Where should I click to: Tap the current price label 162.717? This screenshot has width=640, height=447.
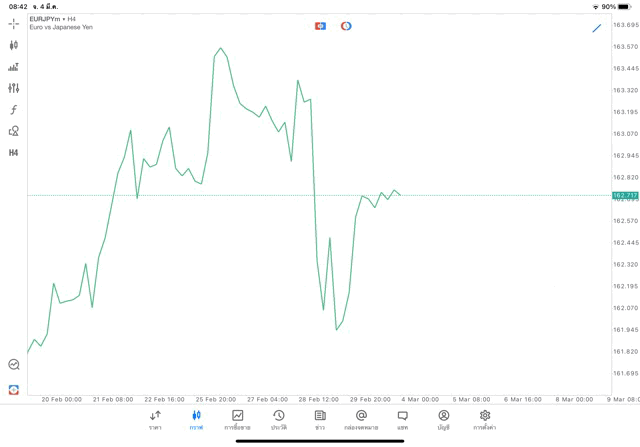(625, 195)
